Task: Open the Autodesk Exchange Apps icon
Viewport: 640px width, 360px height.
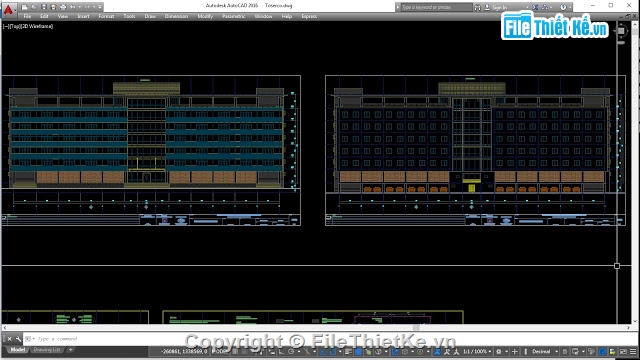Action: tap(535, 7)
